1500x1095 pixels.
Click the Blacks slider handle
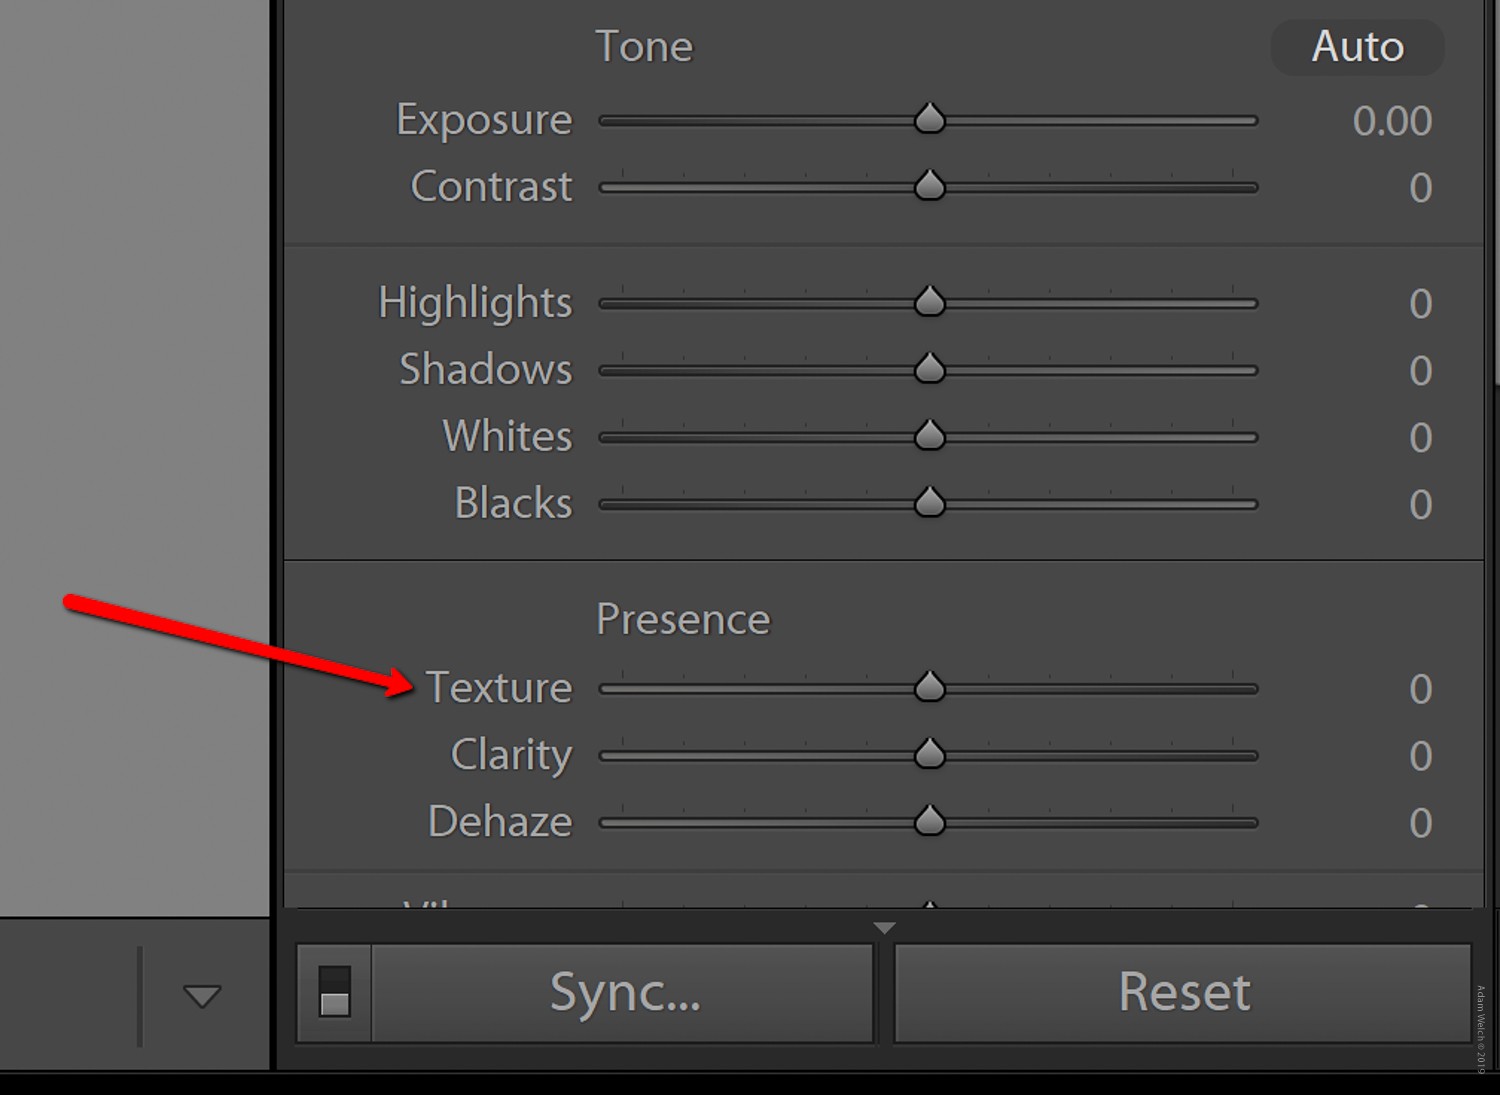coord(929,502)
